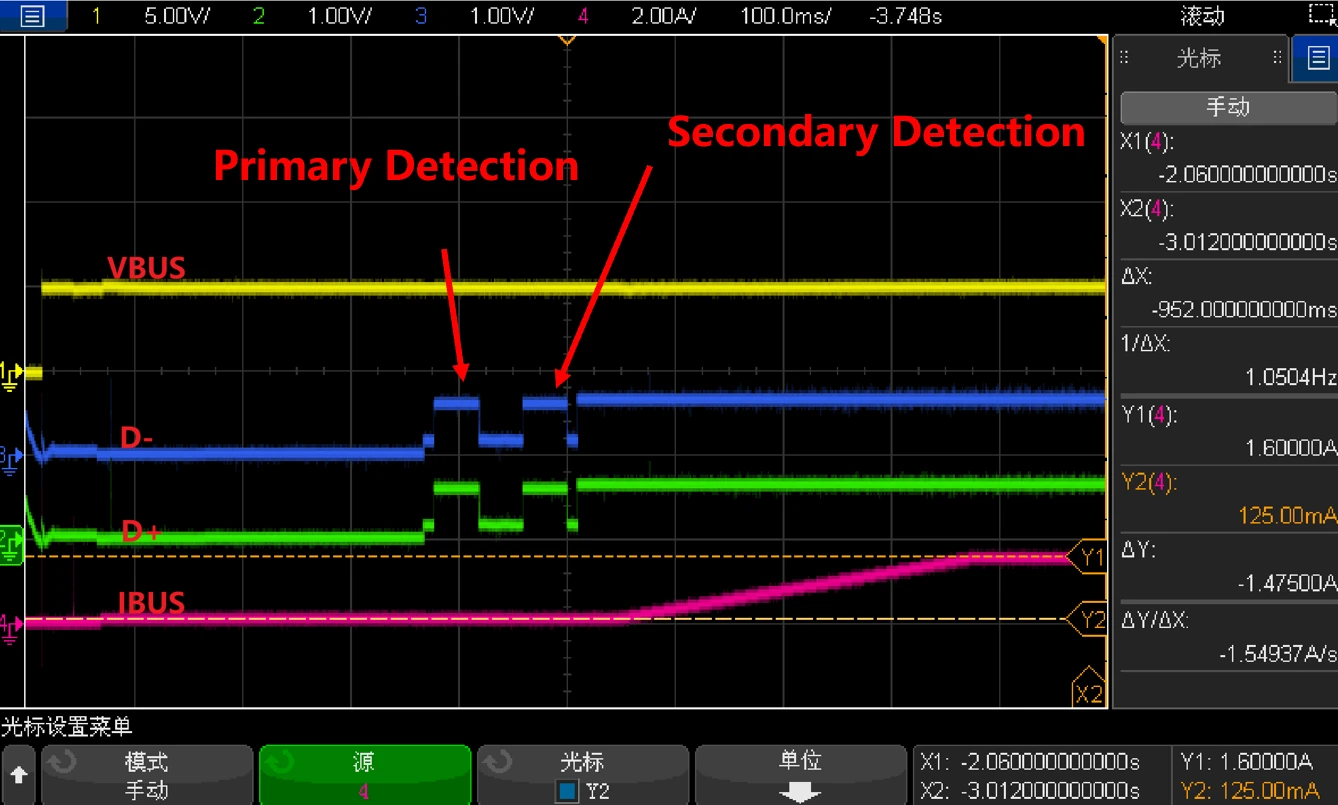Click the blue sidebar list icon
Screen dimensions: 1338x805
(x=1314, y=59)
